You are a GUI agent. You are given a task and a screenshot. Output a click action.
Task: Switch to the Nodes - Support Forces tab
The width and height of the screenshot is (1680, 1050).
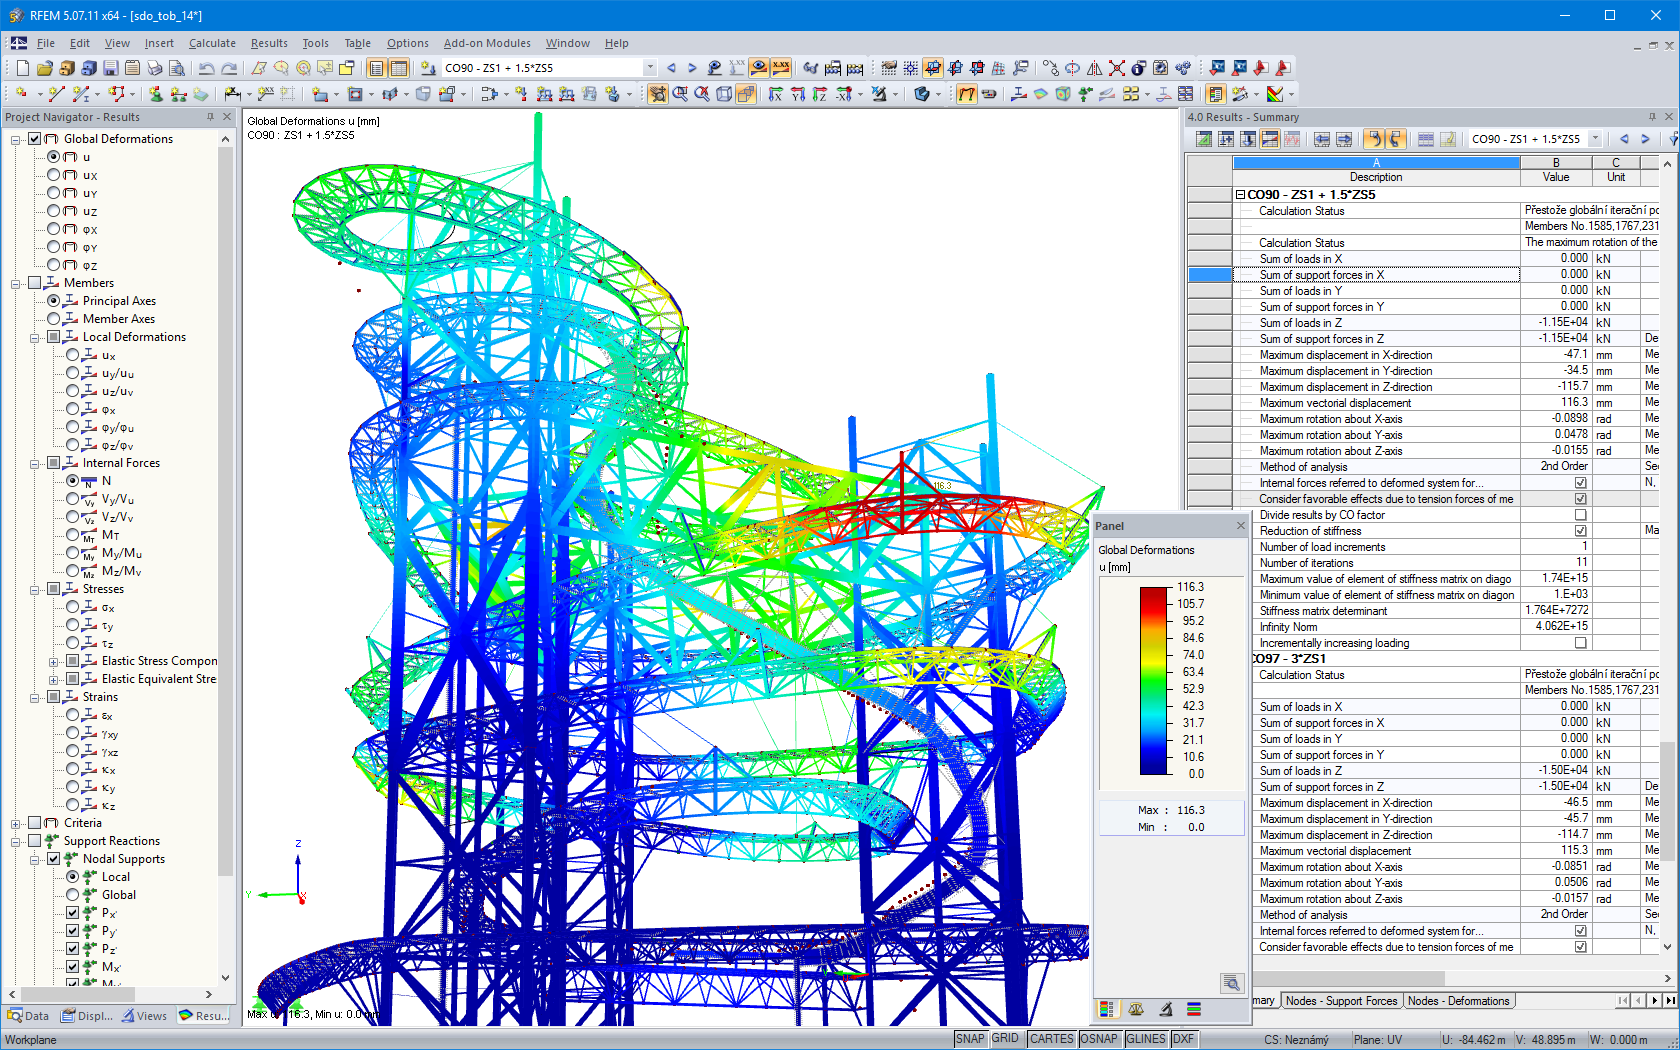pyautogui.click(x=1340, y=1001)
